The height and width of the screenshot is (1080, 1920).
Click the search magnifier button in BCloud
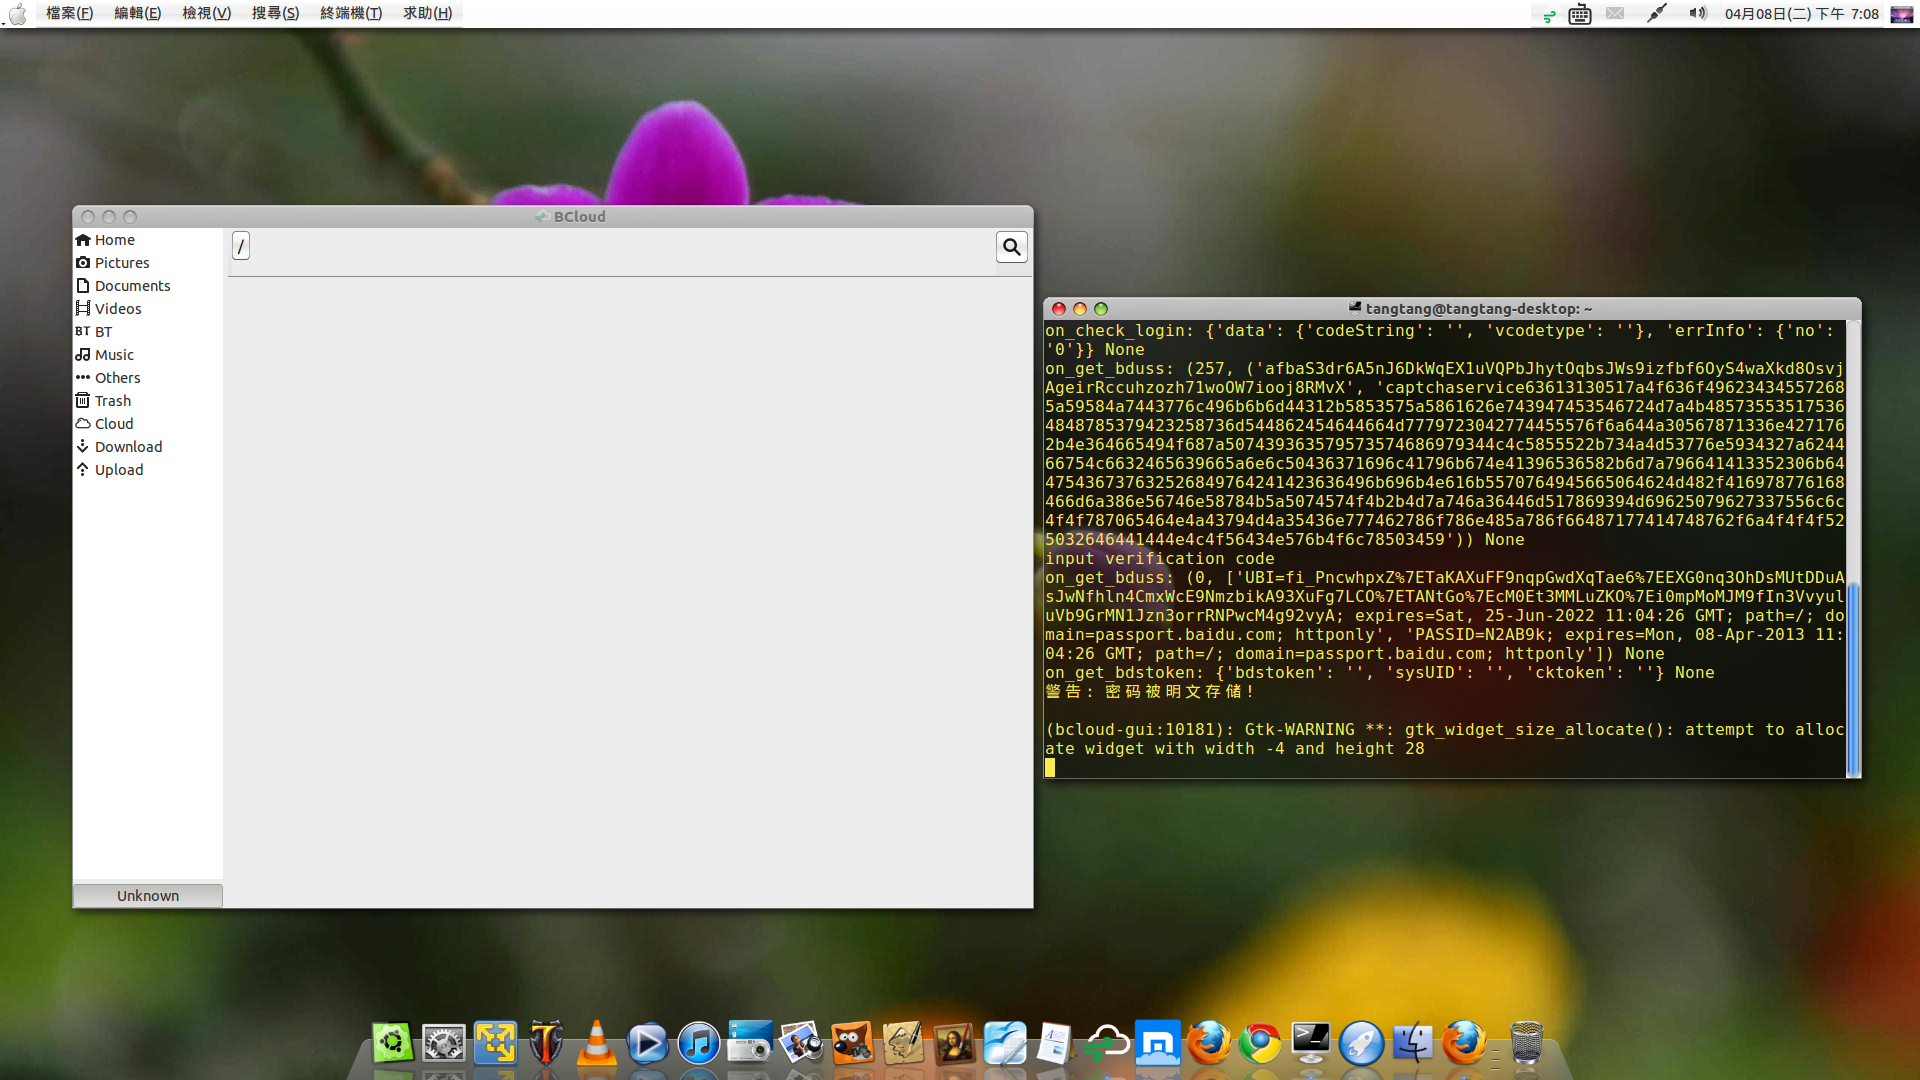[1012, 247]
